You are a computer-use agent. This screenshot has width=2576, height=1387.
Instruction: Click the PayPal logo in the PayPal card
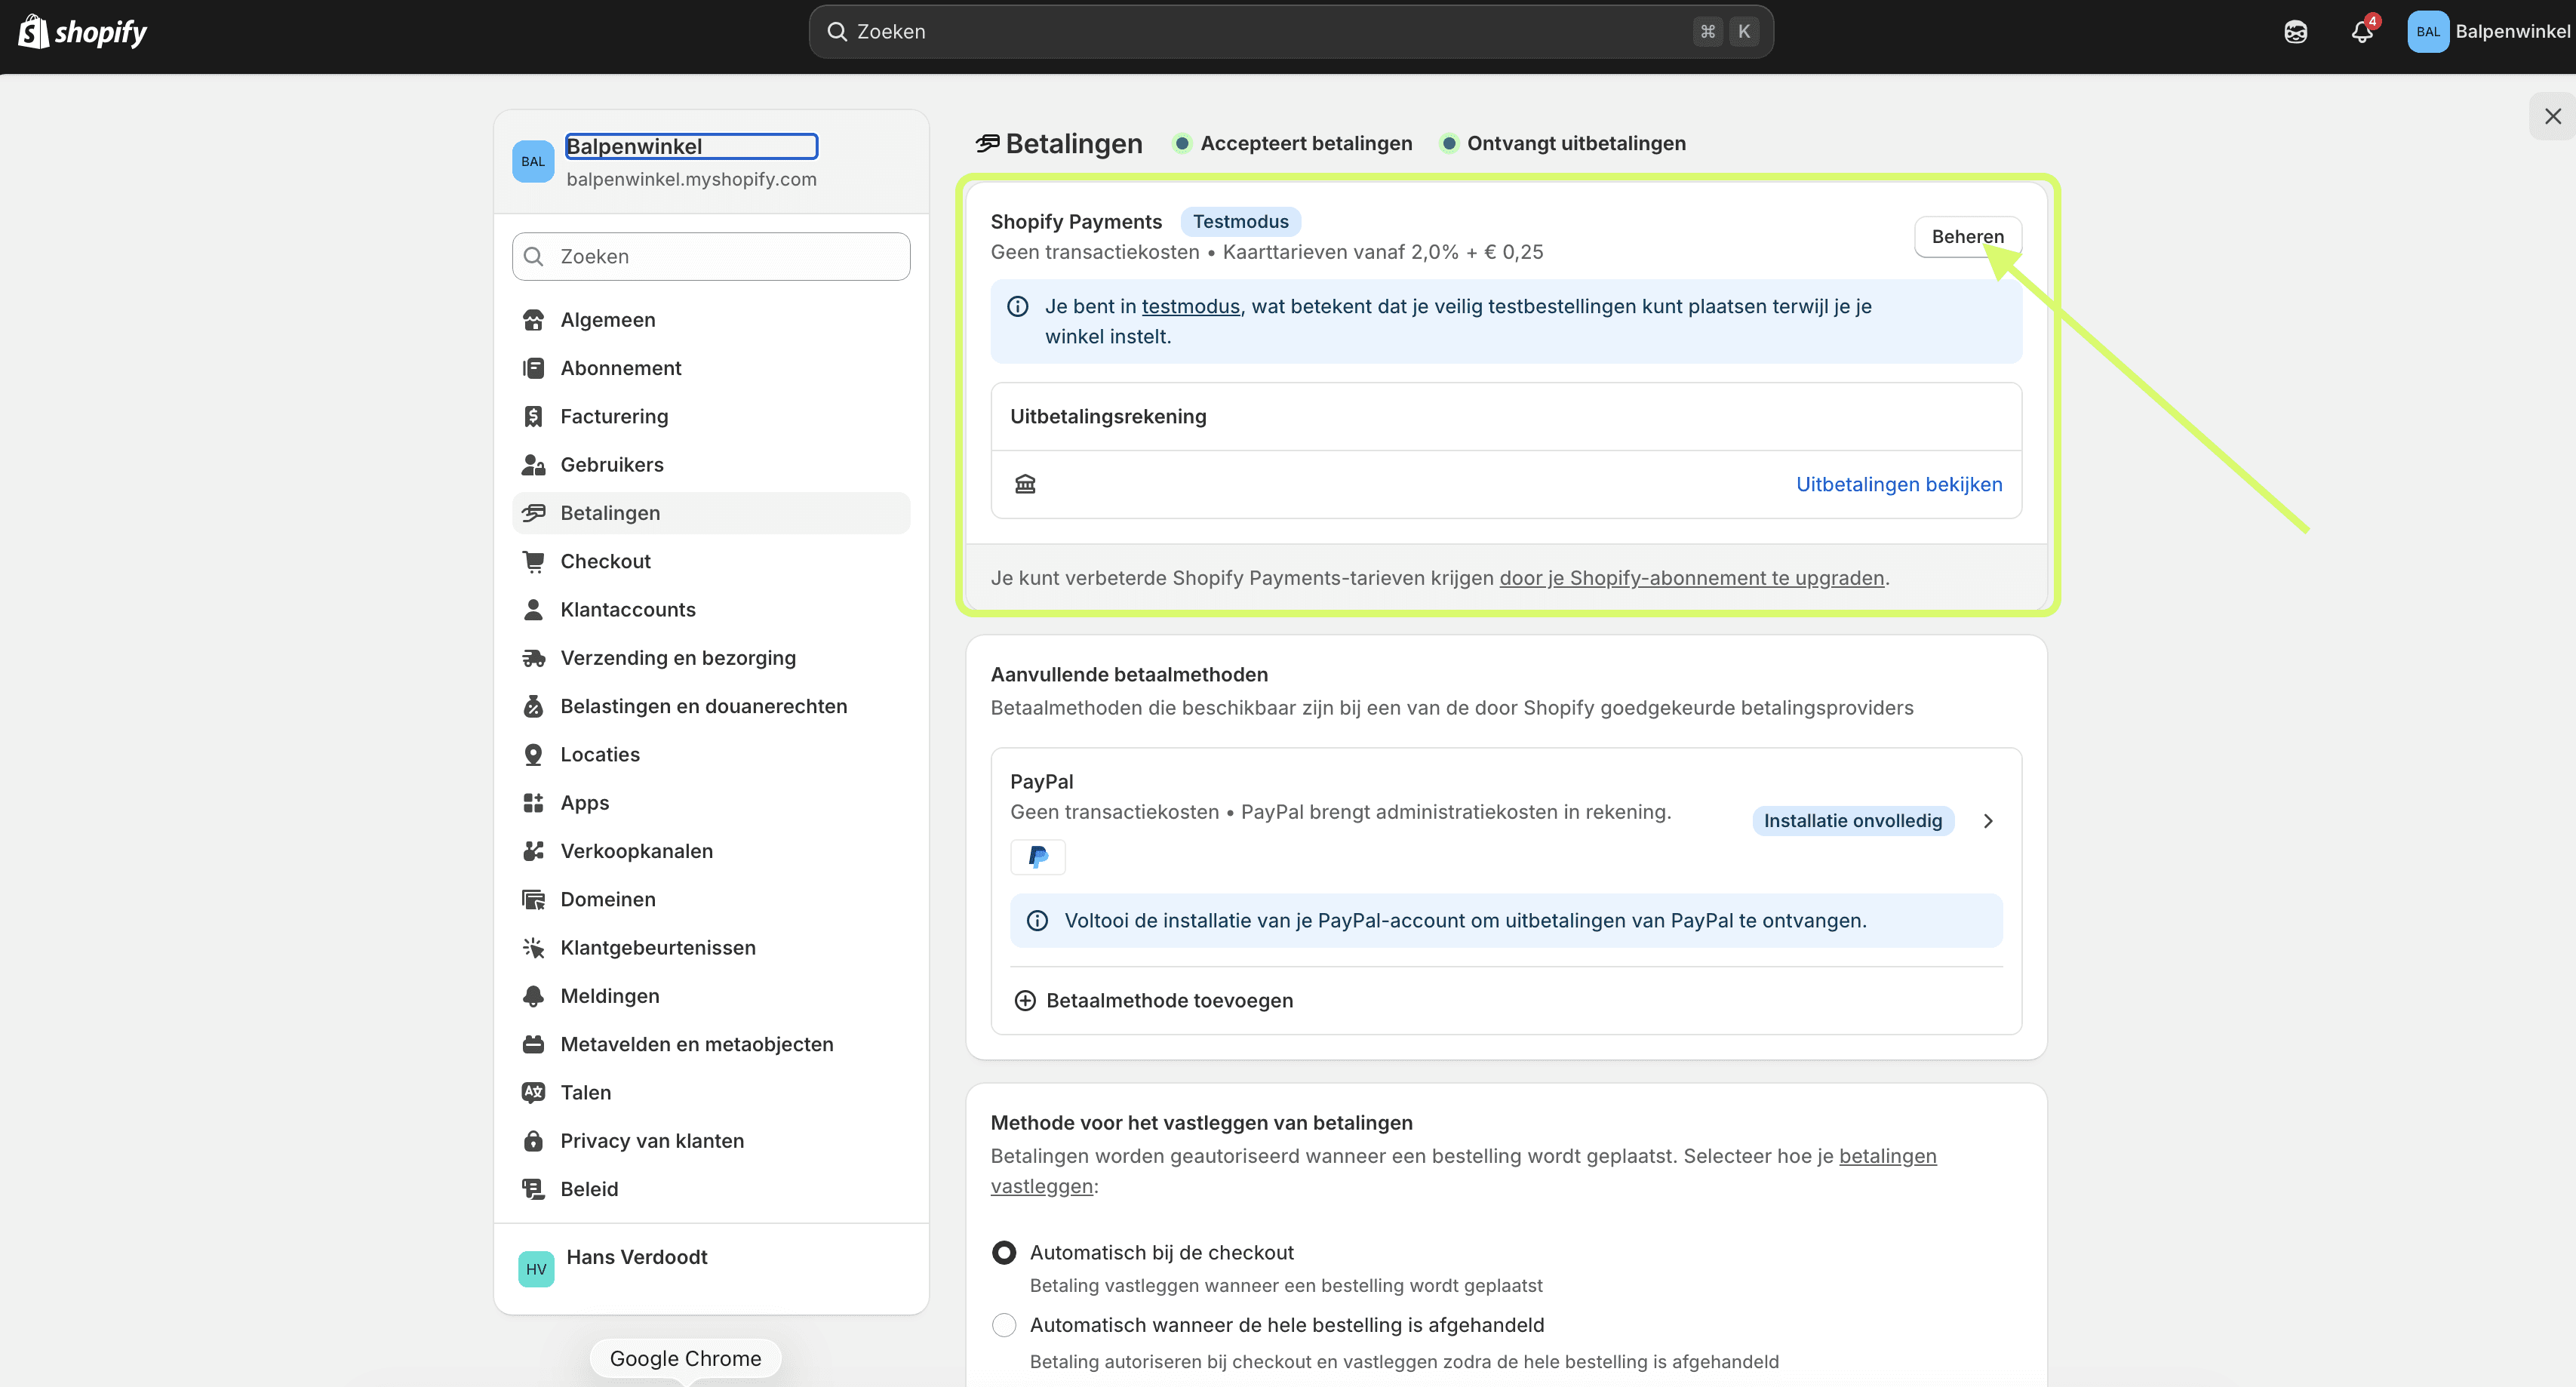click(1038, 857)
